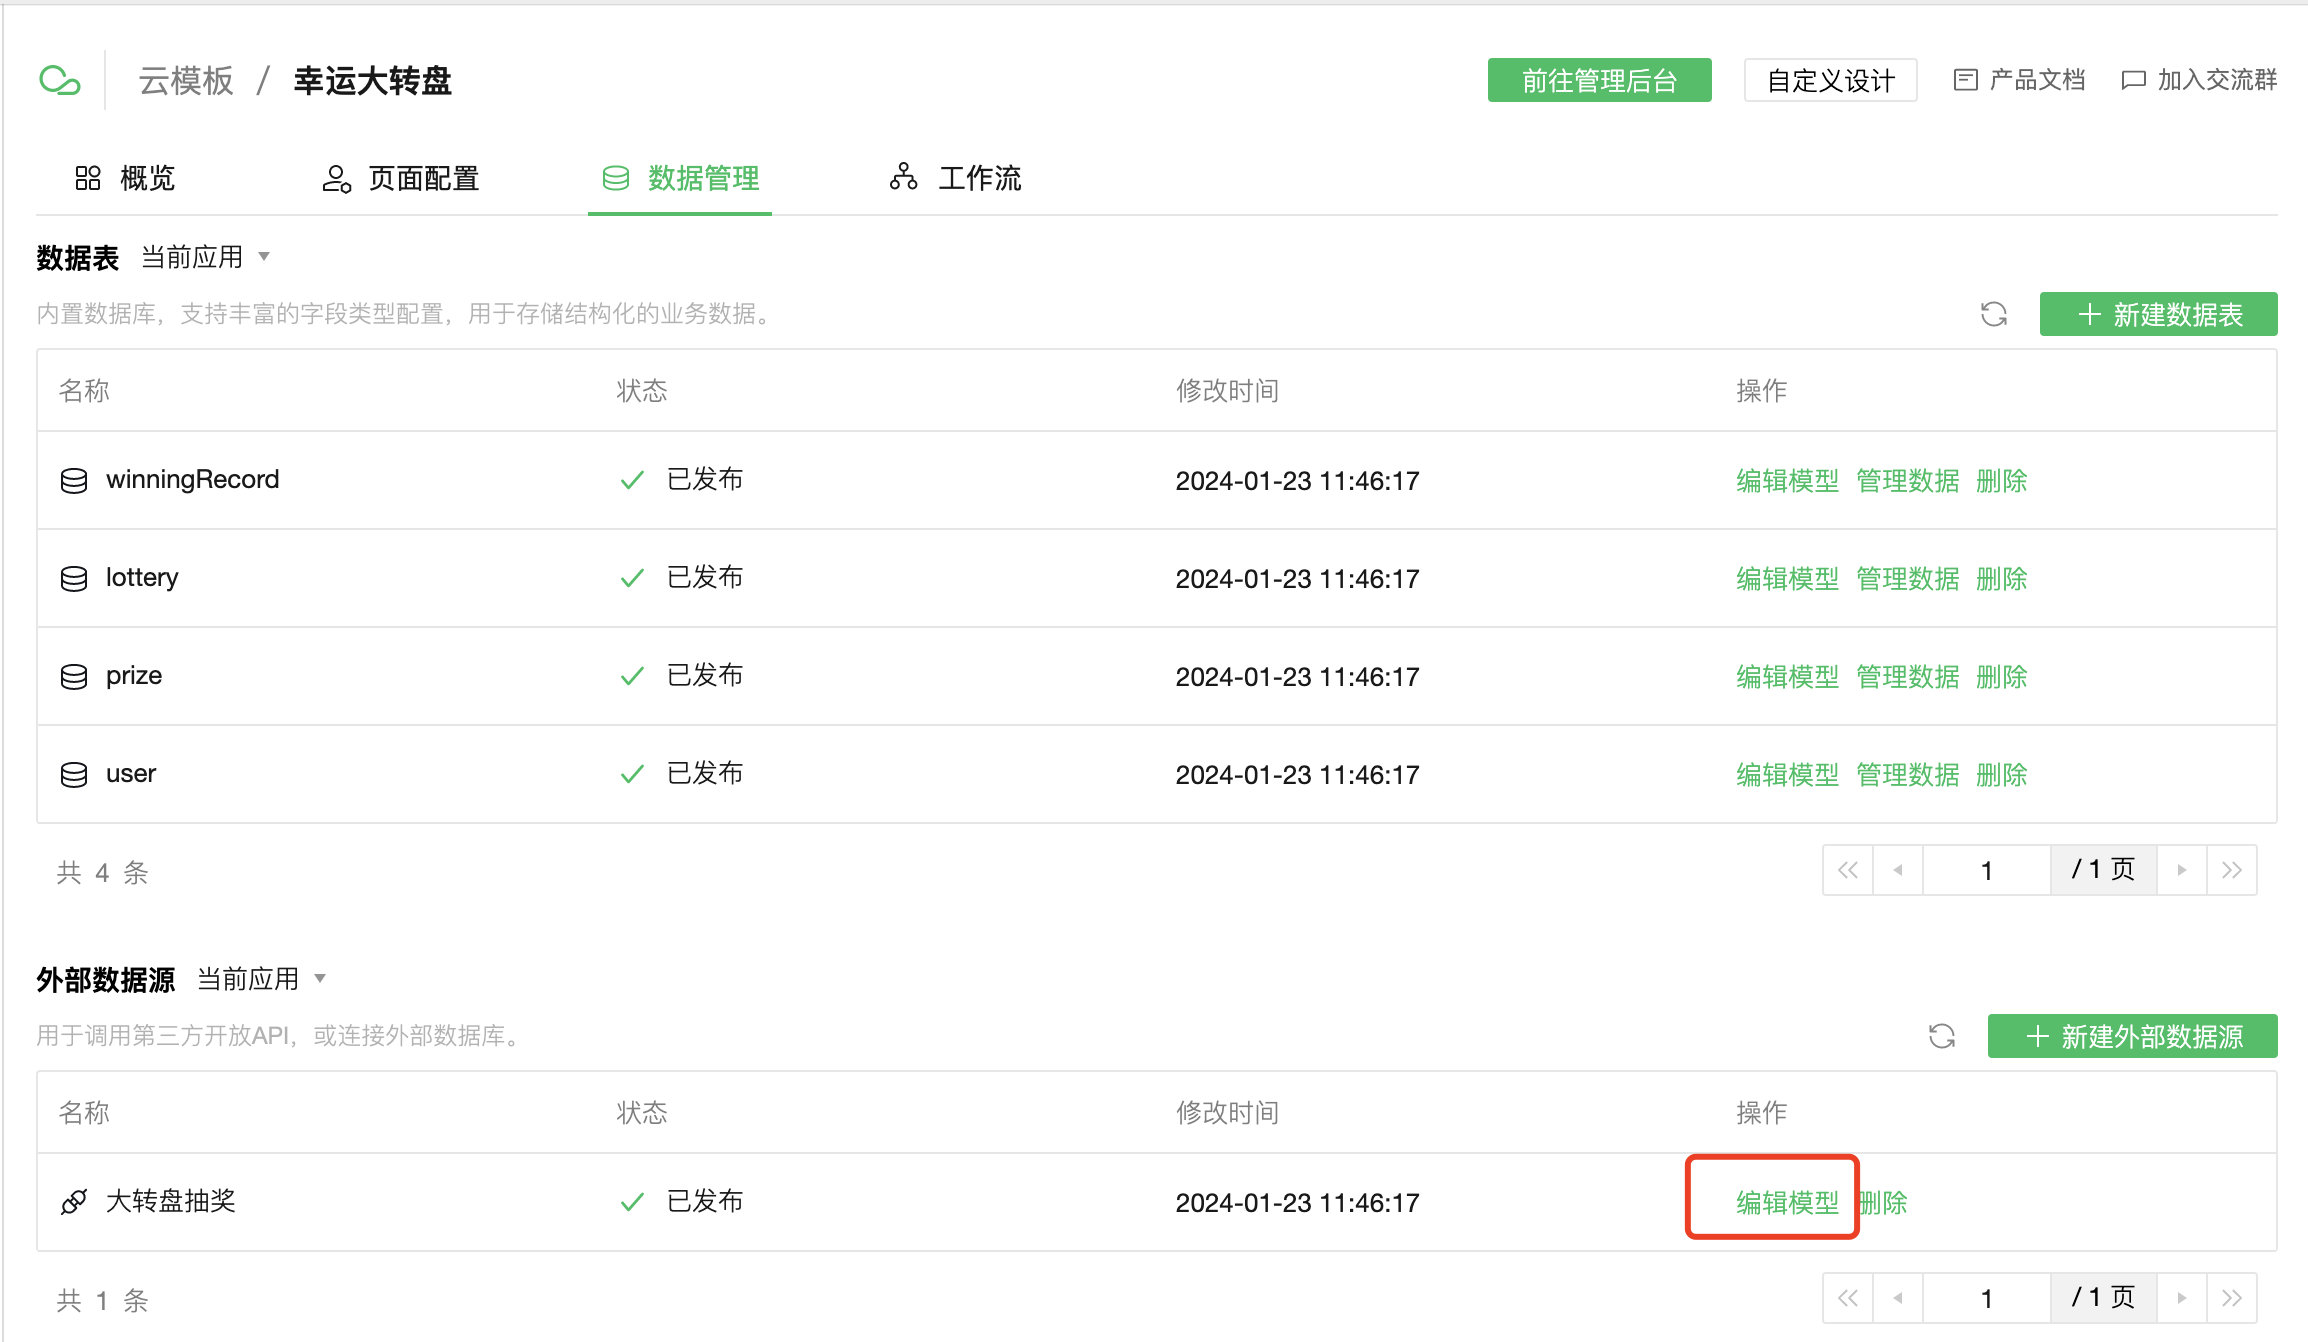Manage data of user table
This screenshot has width=2308, height=1342.
[x=1907, y=775]
